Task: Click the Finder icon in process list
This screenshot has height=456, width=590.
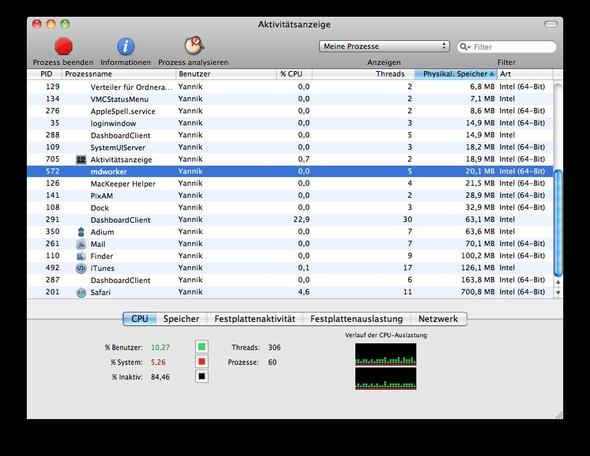Action: 81,256
